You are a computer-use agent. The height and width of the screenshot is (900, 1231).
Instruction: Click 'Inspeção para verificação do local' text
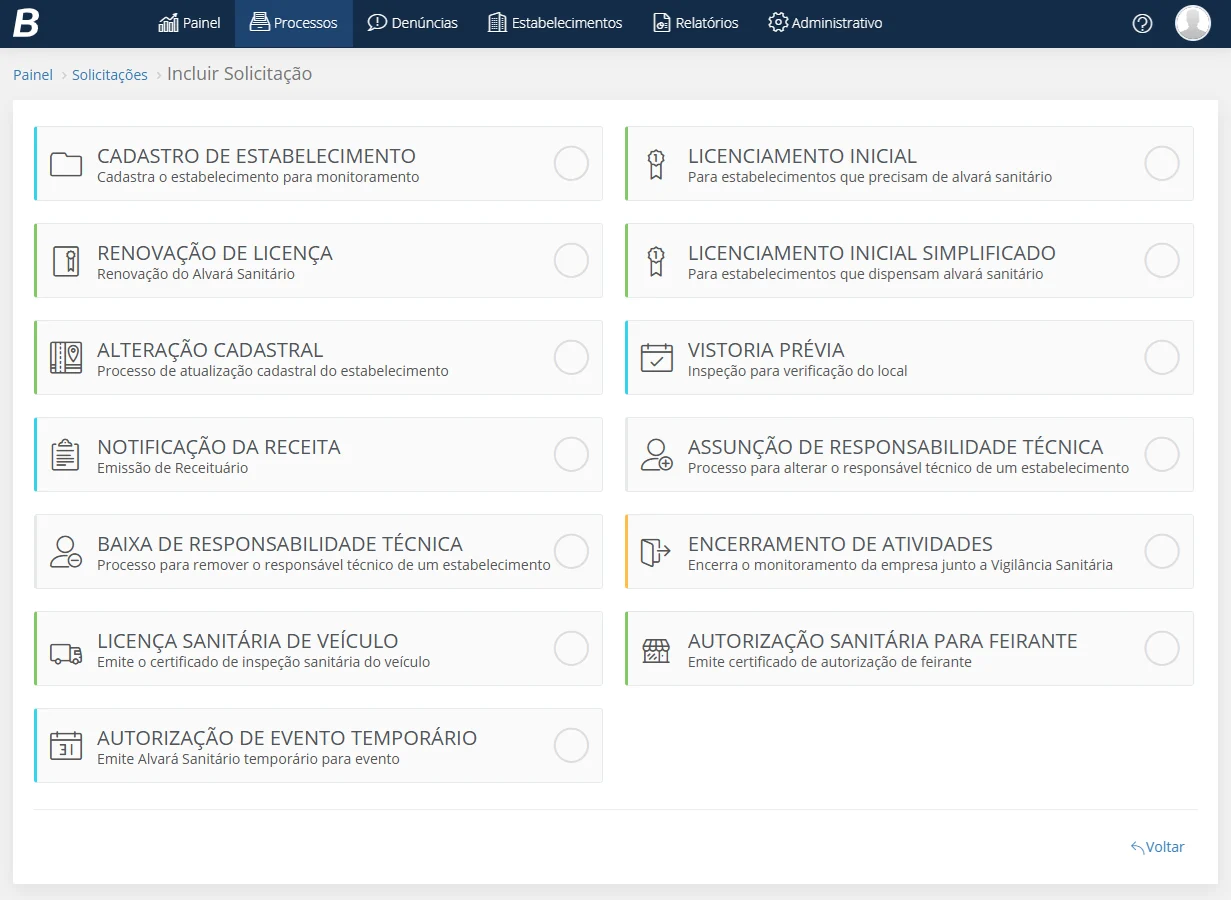[x=798, y=371]
